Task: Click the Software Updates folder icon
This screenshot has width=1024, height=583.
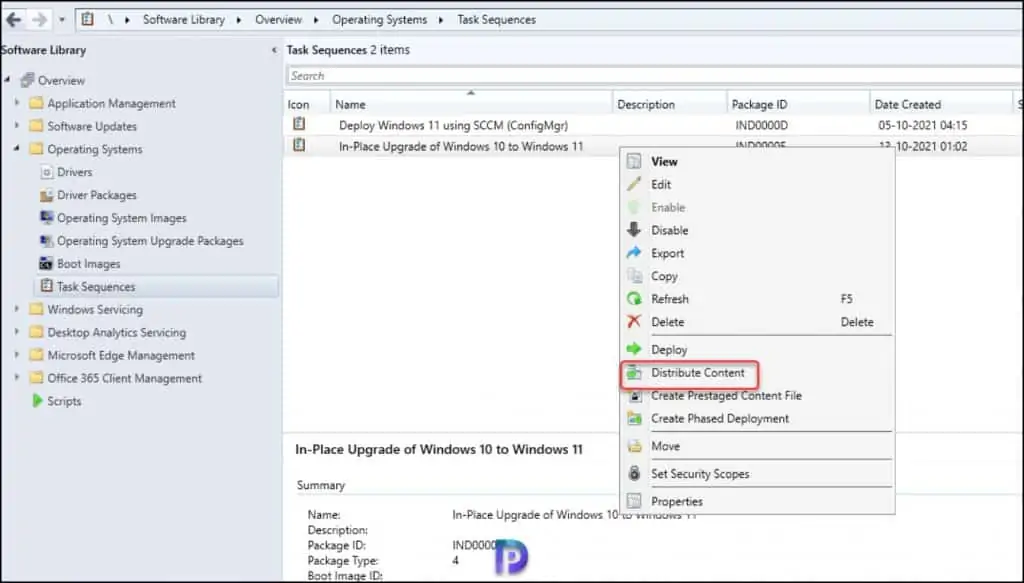Action: [x=37, y=126]
